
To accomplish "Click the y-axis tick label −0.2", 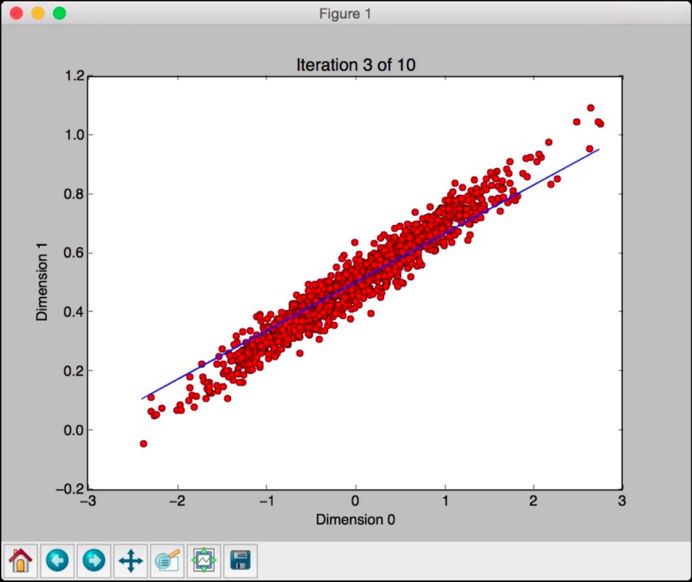I will pos(71,489).
